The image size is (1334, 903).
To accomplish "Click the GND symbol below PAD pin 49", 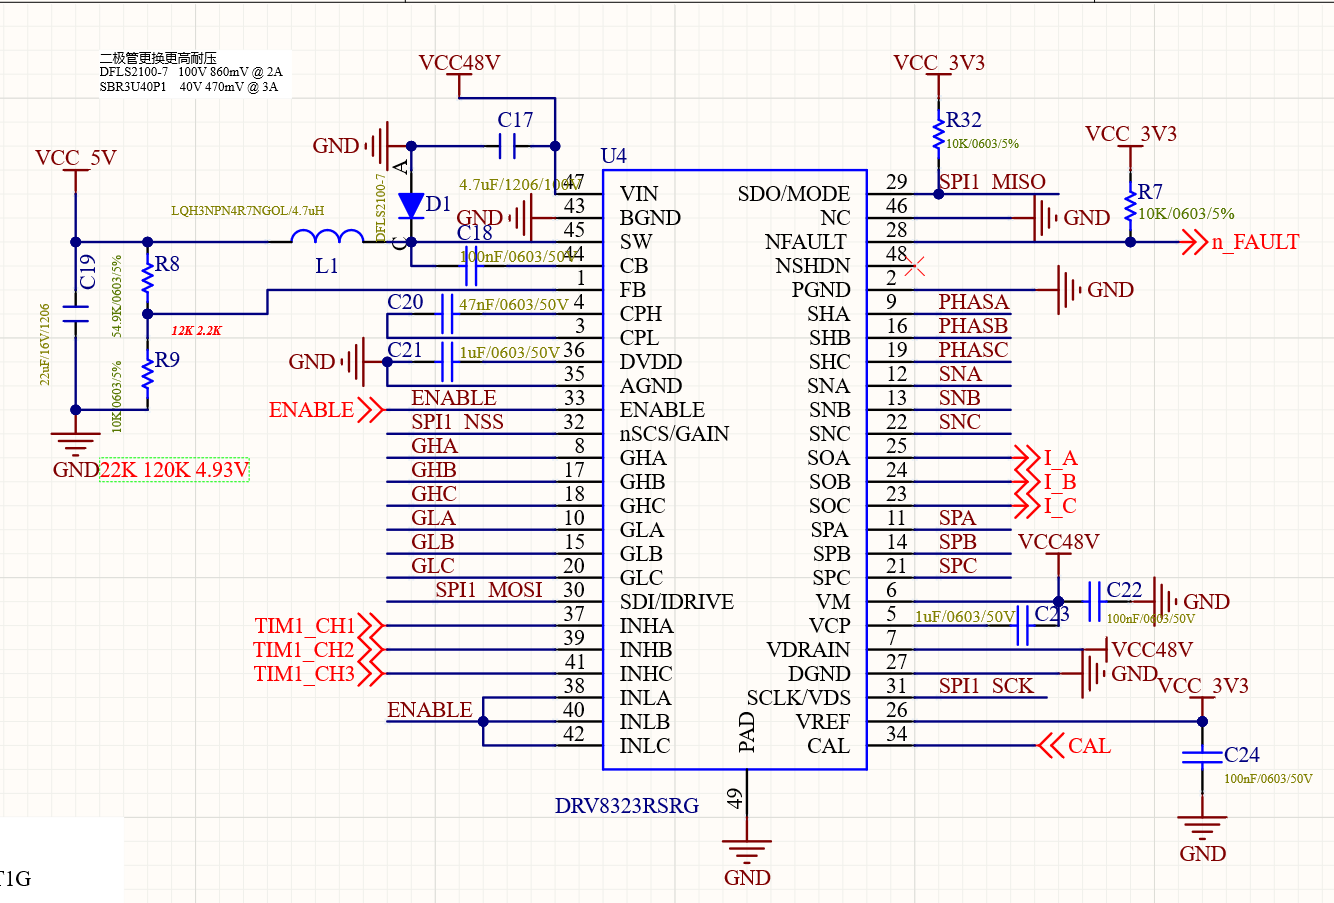I will tap(746, 851).
